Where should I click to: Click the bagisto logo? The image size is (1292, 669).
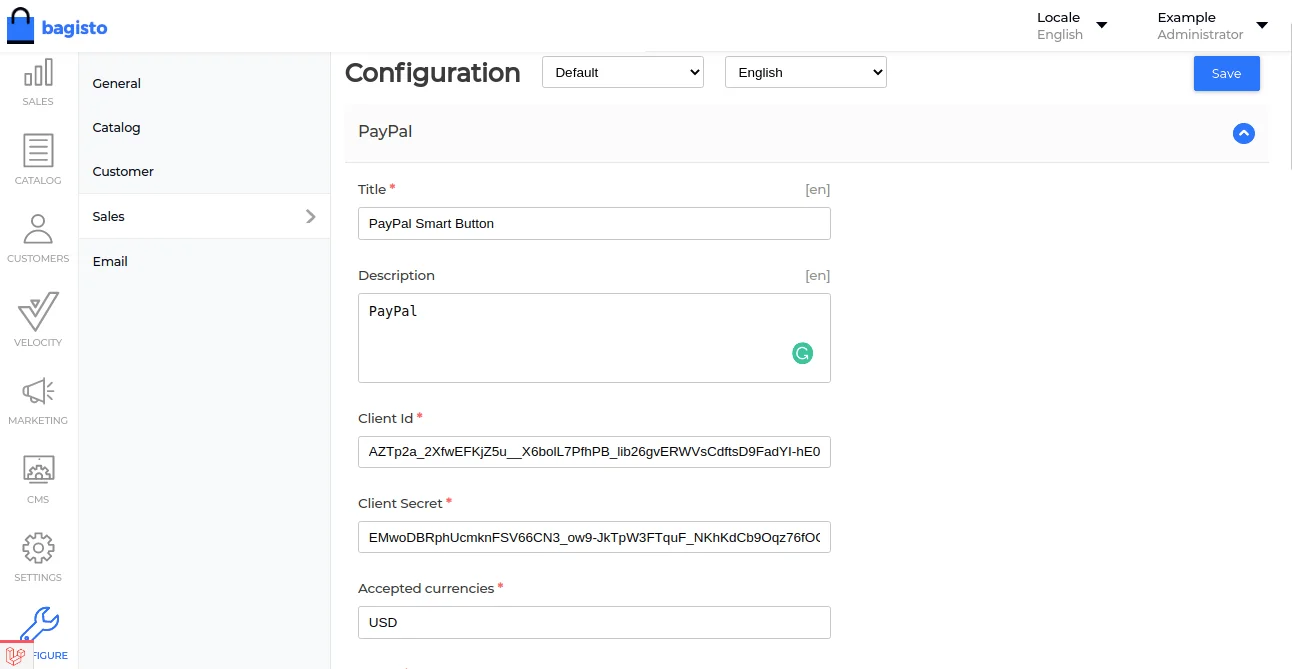pos(57,27)
